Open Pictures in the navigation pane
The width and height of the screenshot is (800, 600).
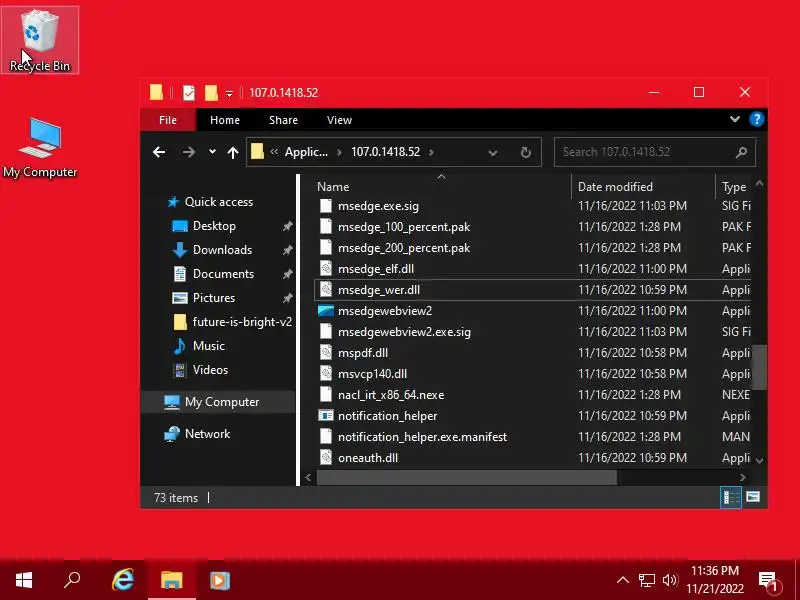point(214,298)
